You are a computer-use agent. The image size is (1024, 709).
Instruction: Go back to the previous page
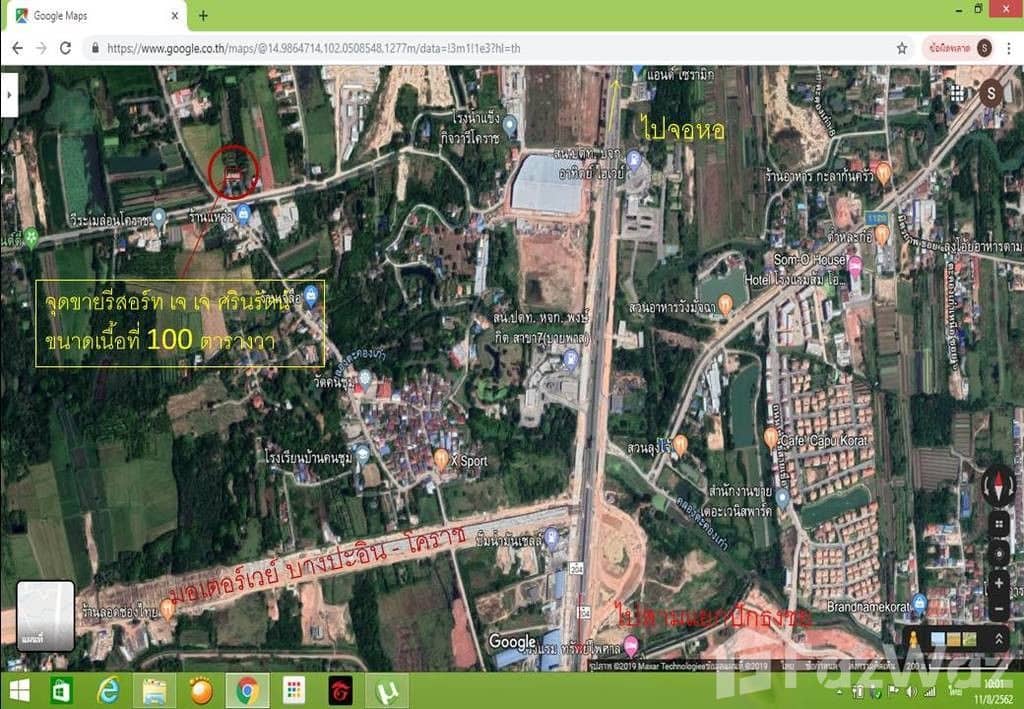coord(17,48)
